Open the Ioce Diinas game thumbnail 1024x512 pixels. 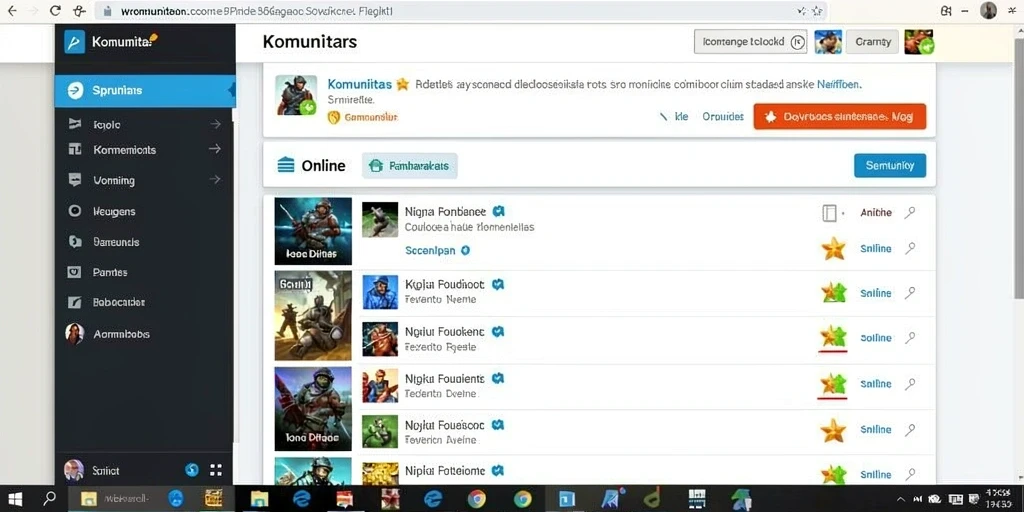(x=313, y=231)
